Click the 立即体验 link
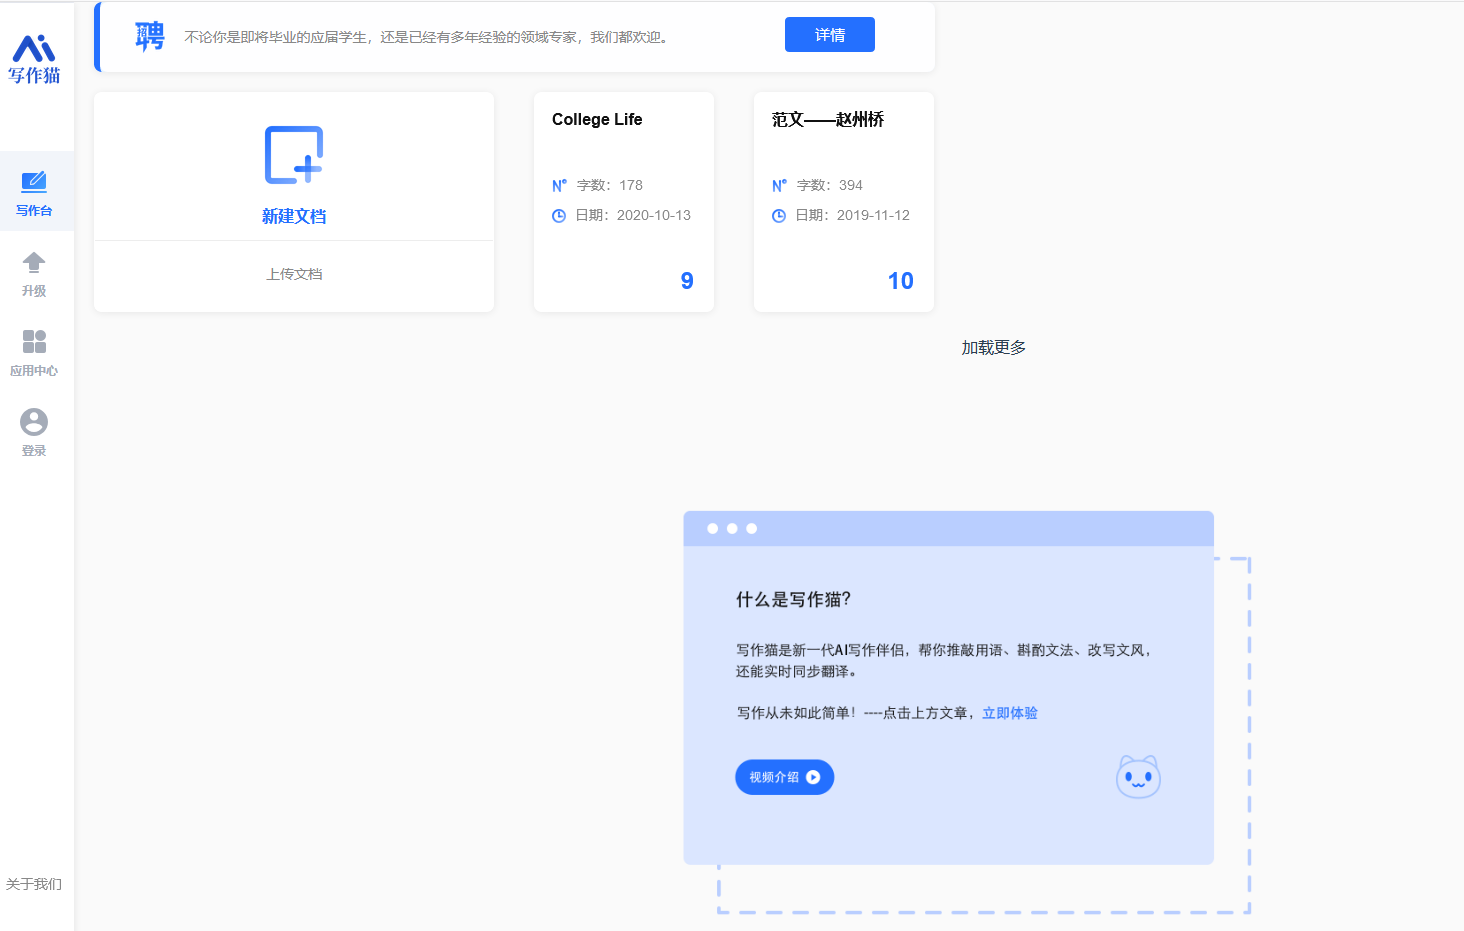1464x931 pixels. tap(1010, 713)
